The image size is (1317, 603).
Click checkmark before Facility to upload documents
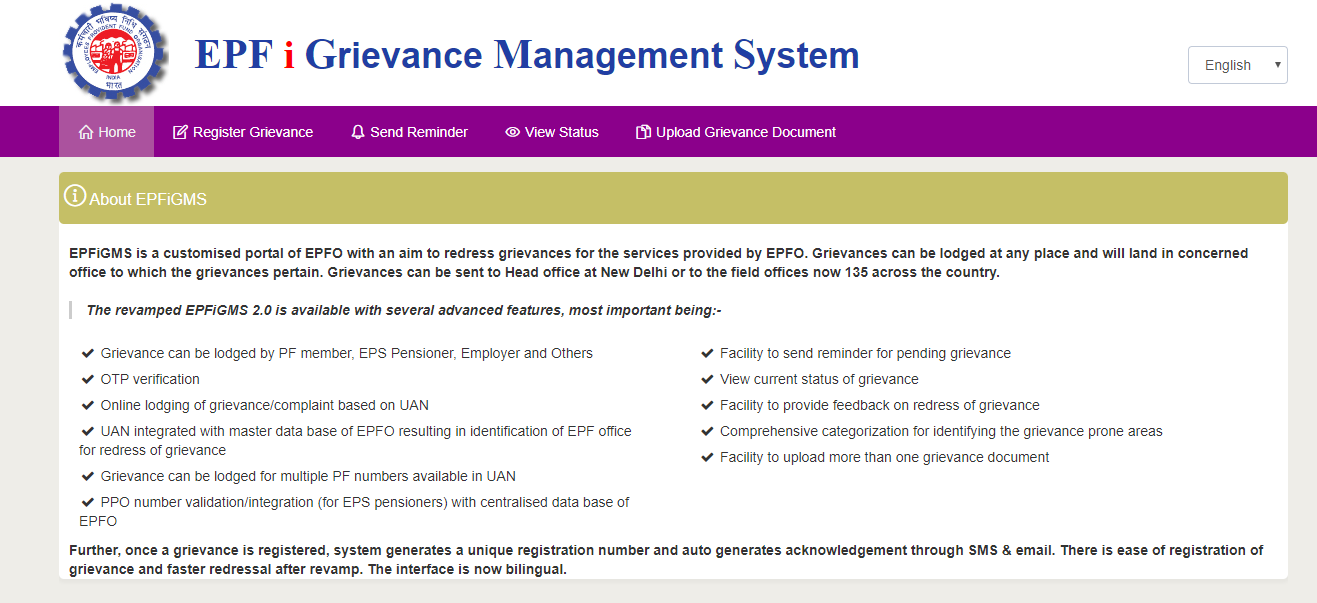click(x=708, y=457)
